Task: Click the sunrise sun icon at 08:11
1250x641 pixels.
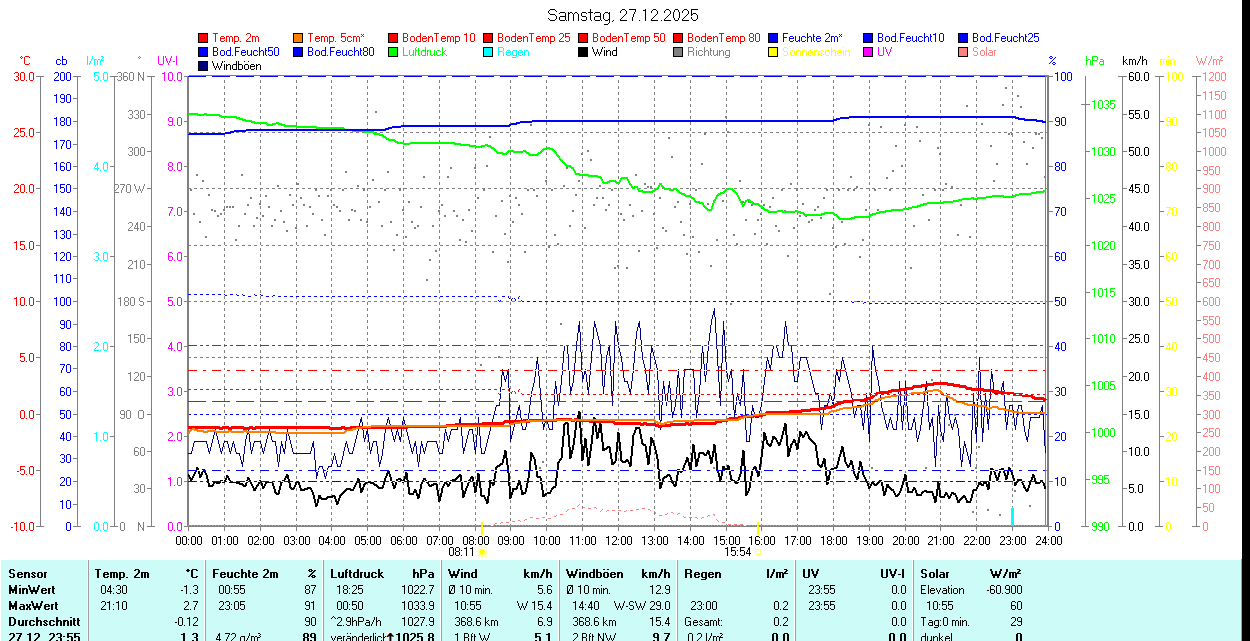Action: click(x=483, y=551)
